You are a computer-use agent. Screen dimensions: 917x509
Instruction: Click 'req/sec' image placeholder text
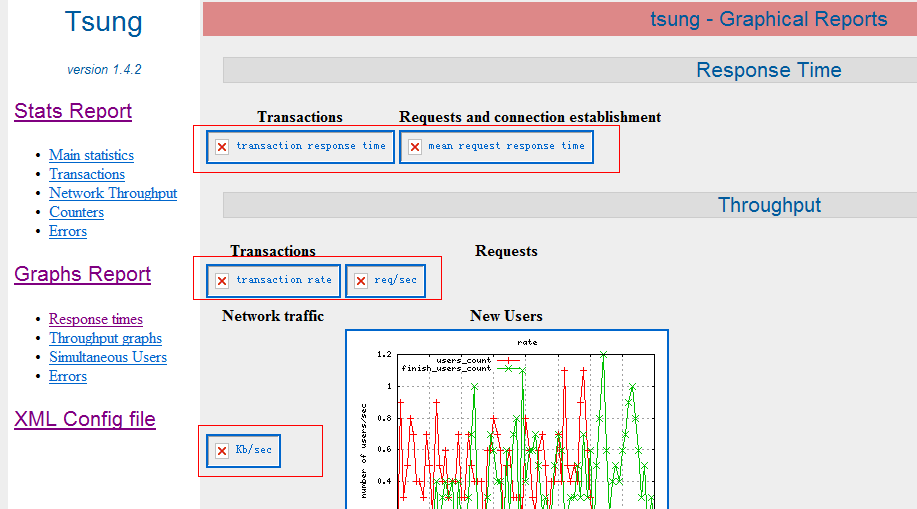[x=395, y=280]
